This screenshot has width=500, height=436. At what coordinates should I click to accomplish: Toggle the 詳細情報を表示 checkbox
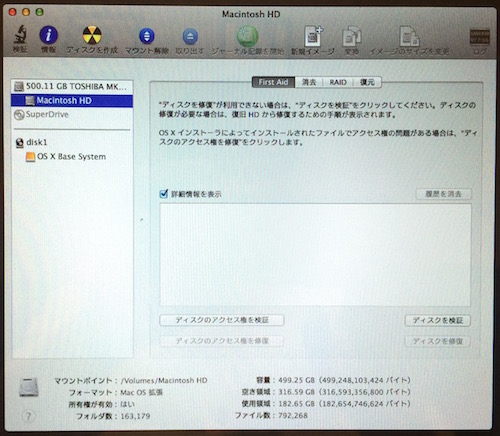164,194
